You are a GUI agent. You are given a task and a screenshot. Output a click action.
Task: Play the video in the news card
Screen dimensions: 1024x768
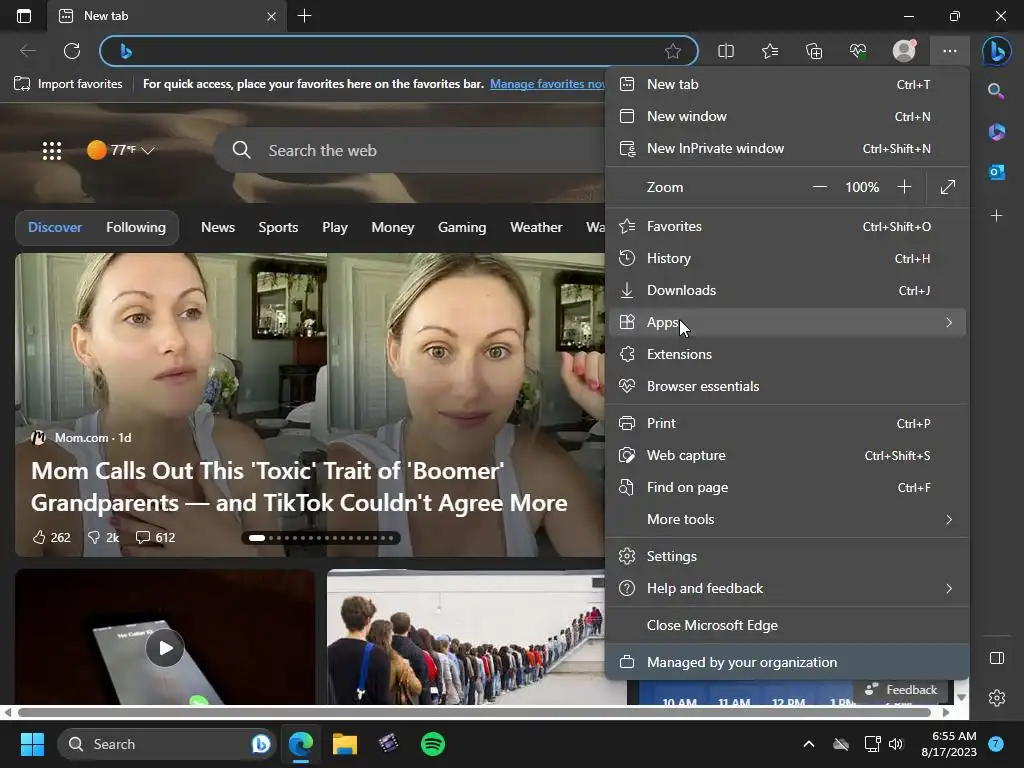(x=165, y=648)
